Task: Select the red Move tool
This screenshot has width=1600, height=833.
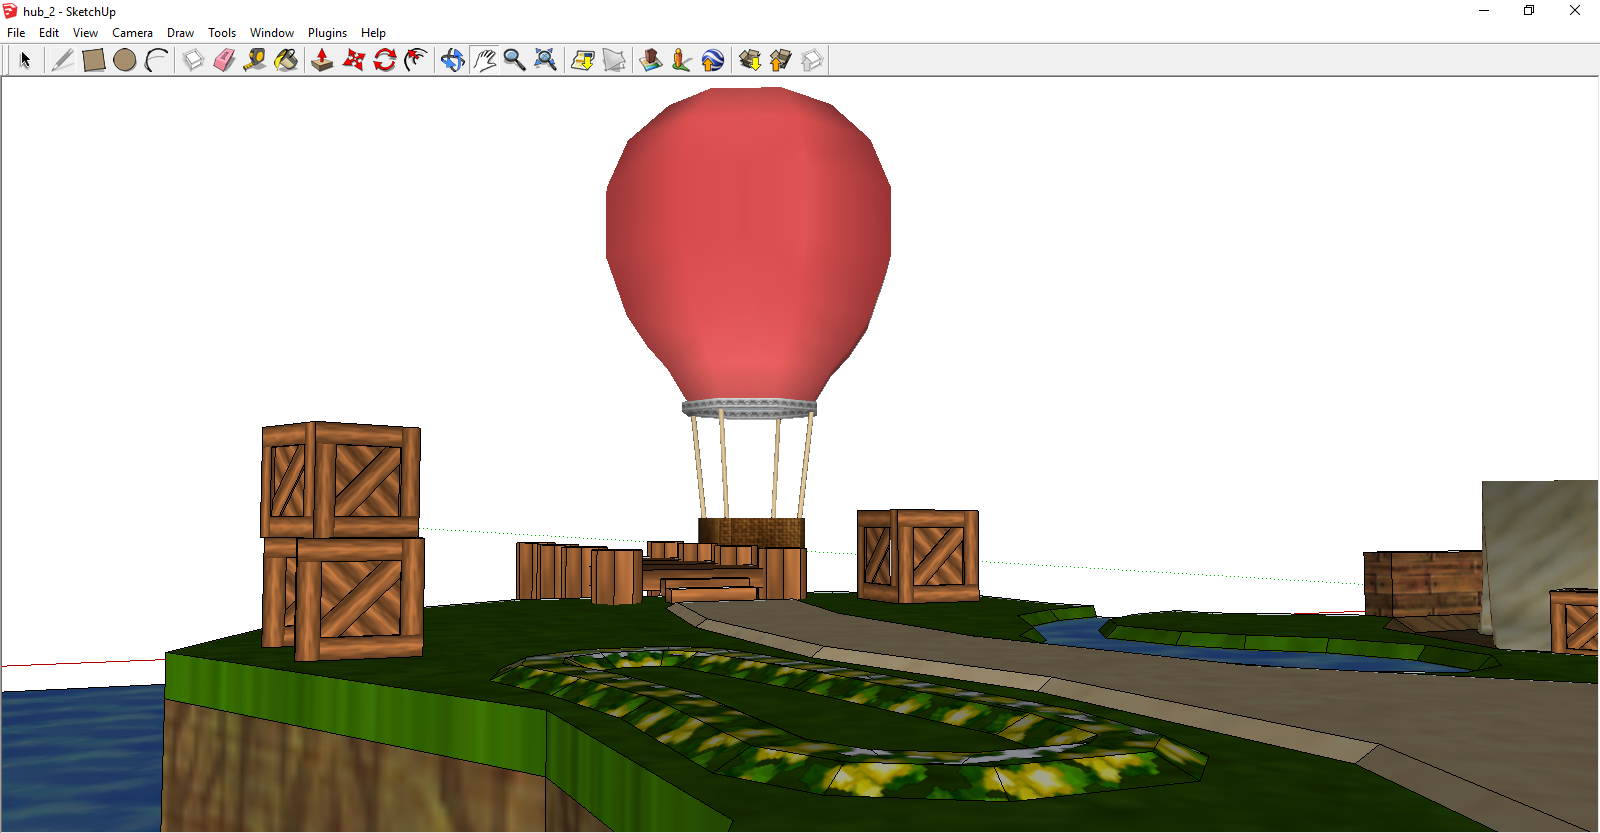Action: click(353, 60)
